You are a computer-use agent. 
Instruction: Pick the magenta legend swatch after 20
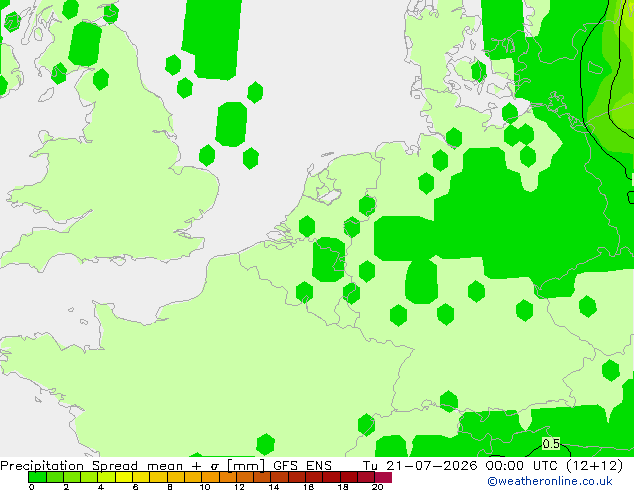383,477
